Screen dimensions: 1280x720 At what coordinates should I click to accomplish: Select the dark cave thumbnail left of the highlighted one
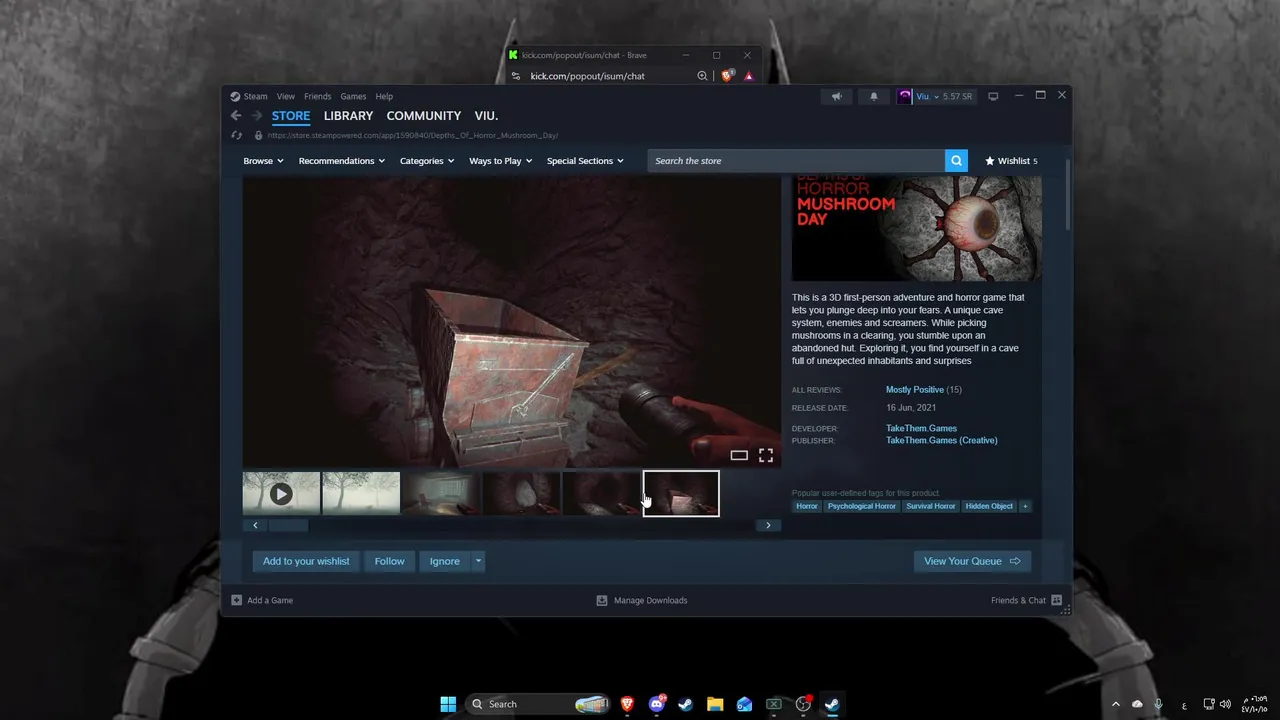[x=601, y=494]
